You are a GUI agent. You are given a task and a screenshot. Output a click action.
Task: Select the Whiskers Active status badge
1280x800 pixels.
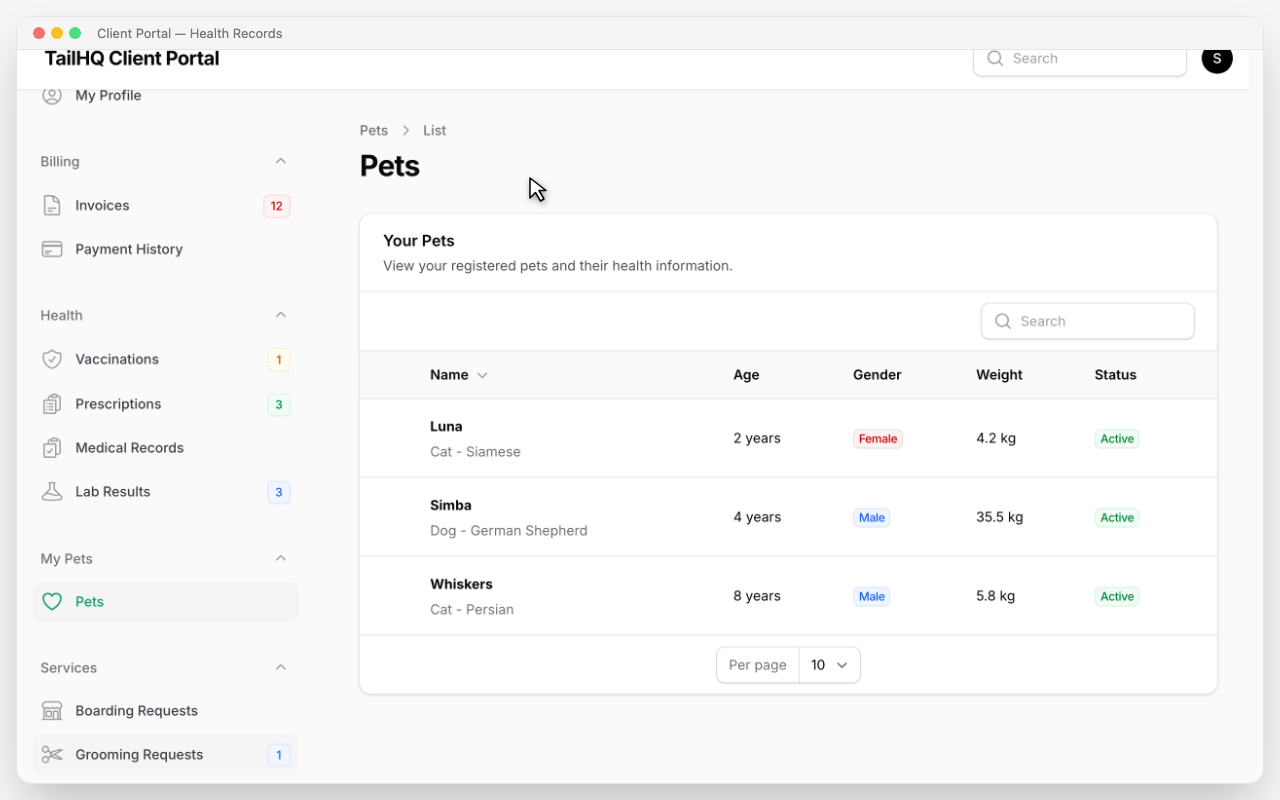1116,596
